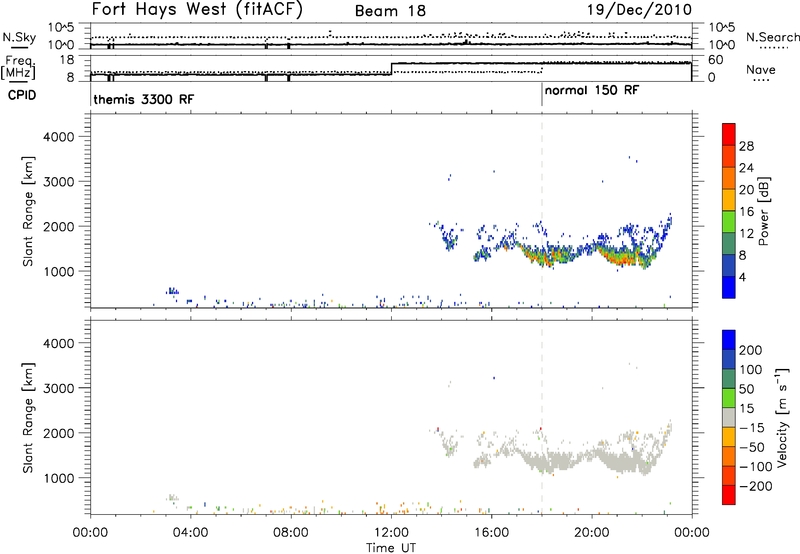The image size is (800, 554).
Task: Click the red bottom segment of Velocity colorbar
Action: click(x=729, y=495)
